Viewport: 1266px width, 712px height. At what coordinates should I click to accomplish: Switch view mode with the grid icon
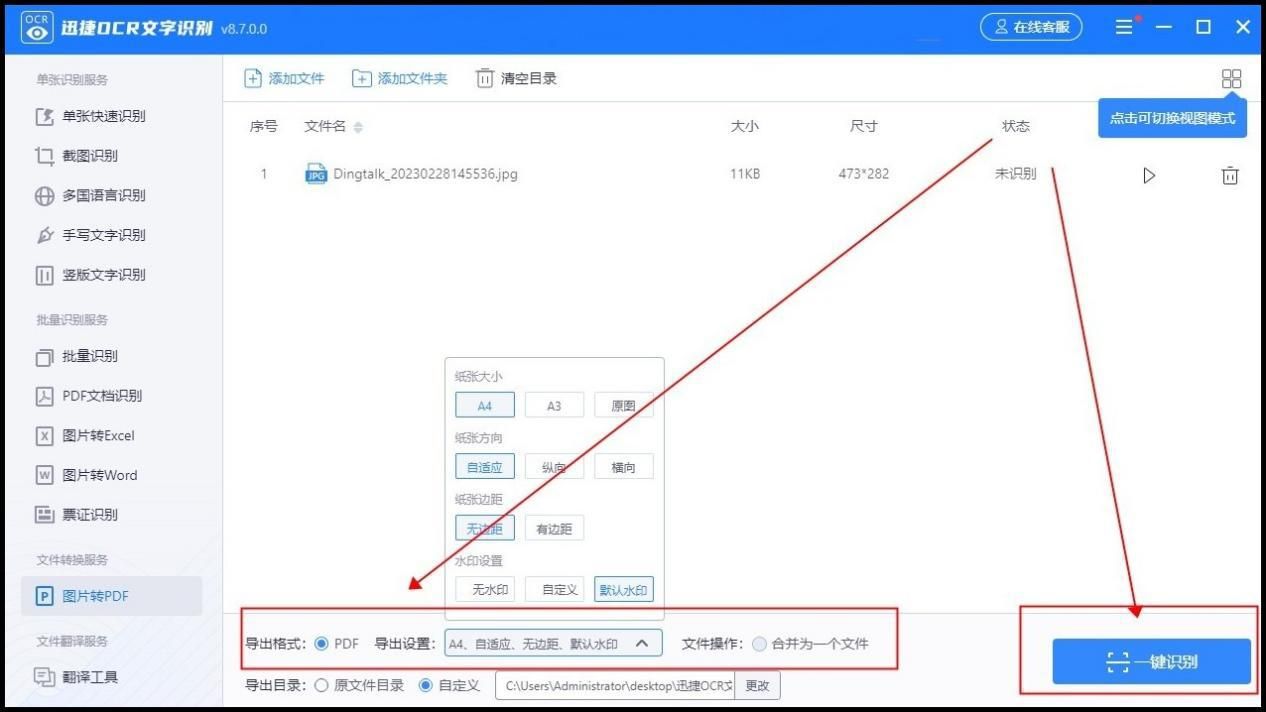coord(1231,78)
